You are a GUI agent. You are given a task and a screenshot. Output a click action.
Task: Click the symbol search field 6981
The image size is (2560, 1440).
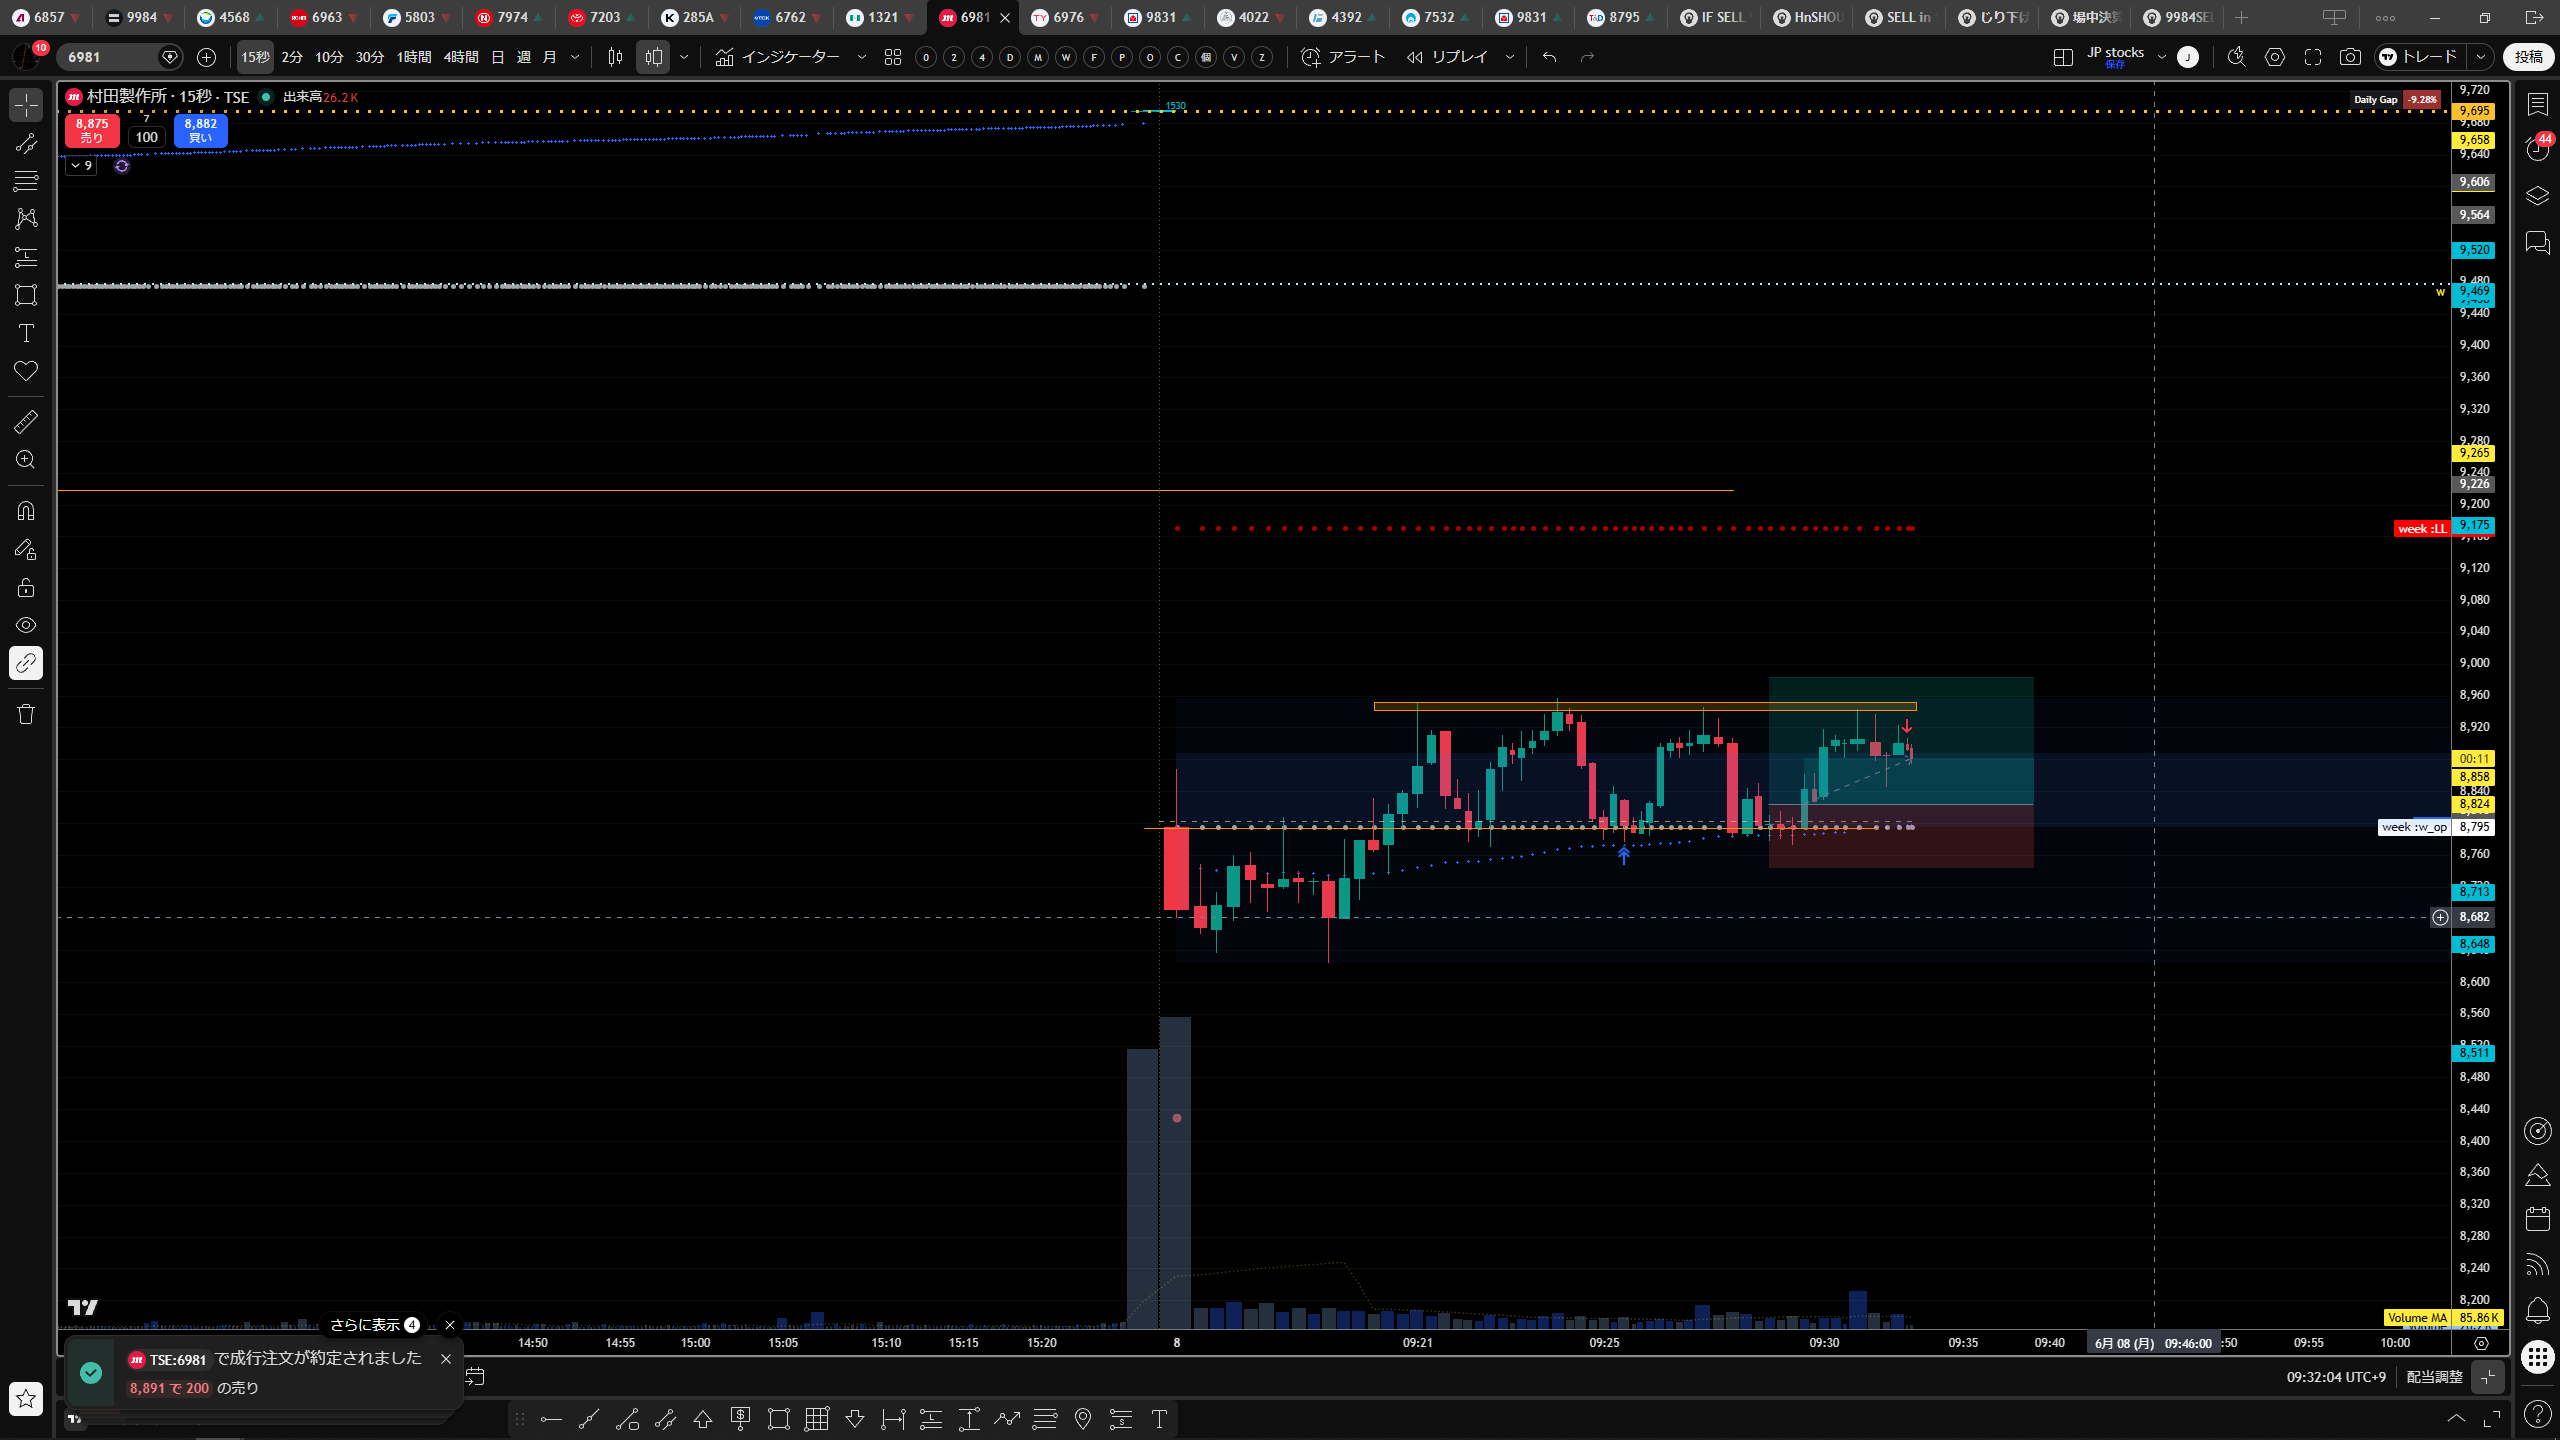[x=110, y=57]
